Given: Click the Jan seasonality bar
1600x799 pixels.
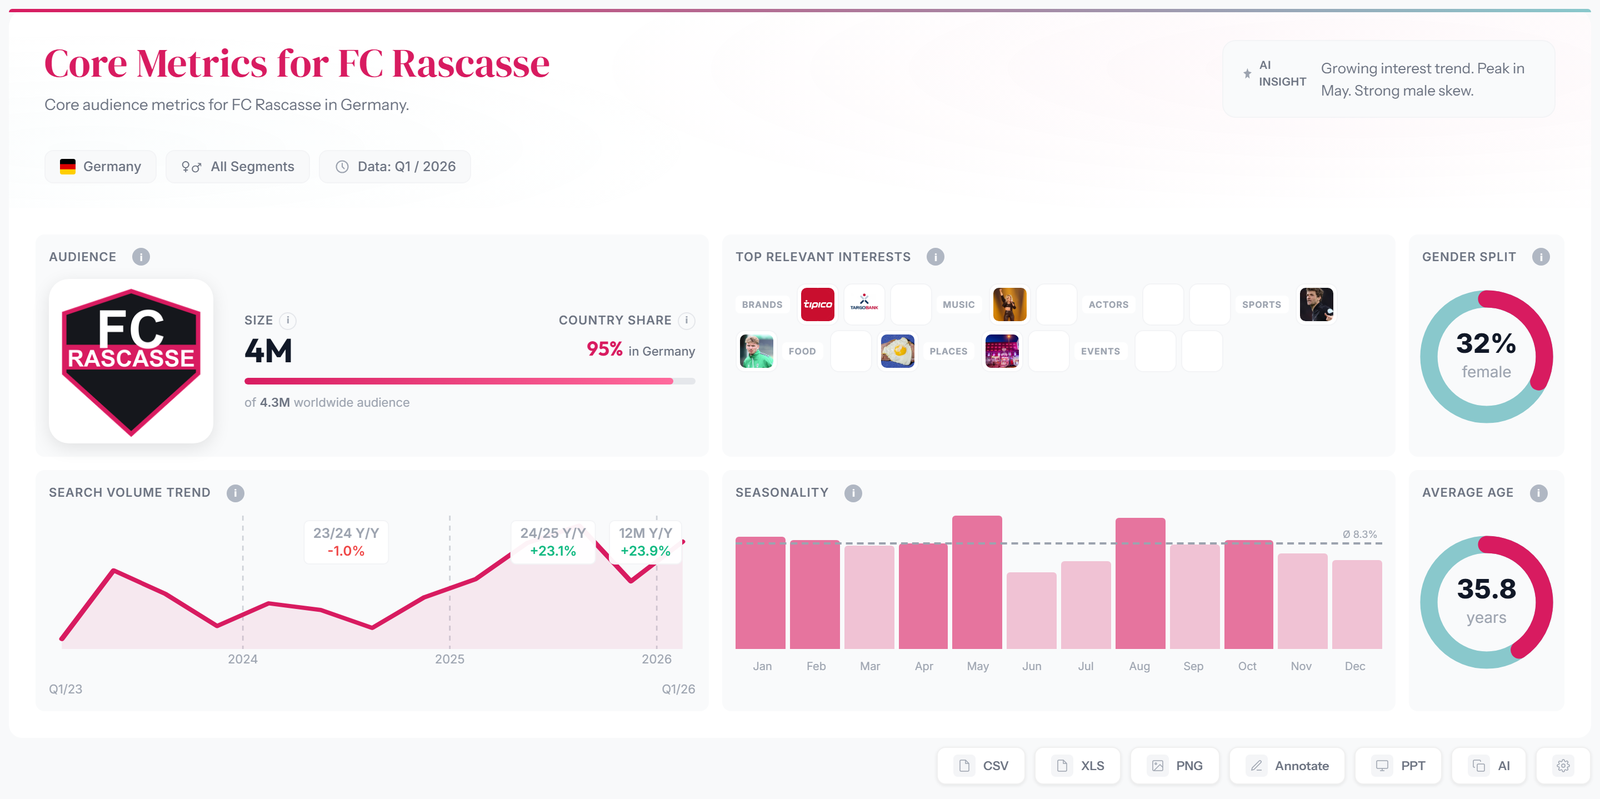Looking at the screenshot, I should coord(760,593).
